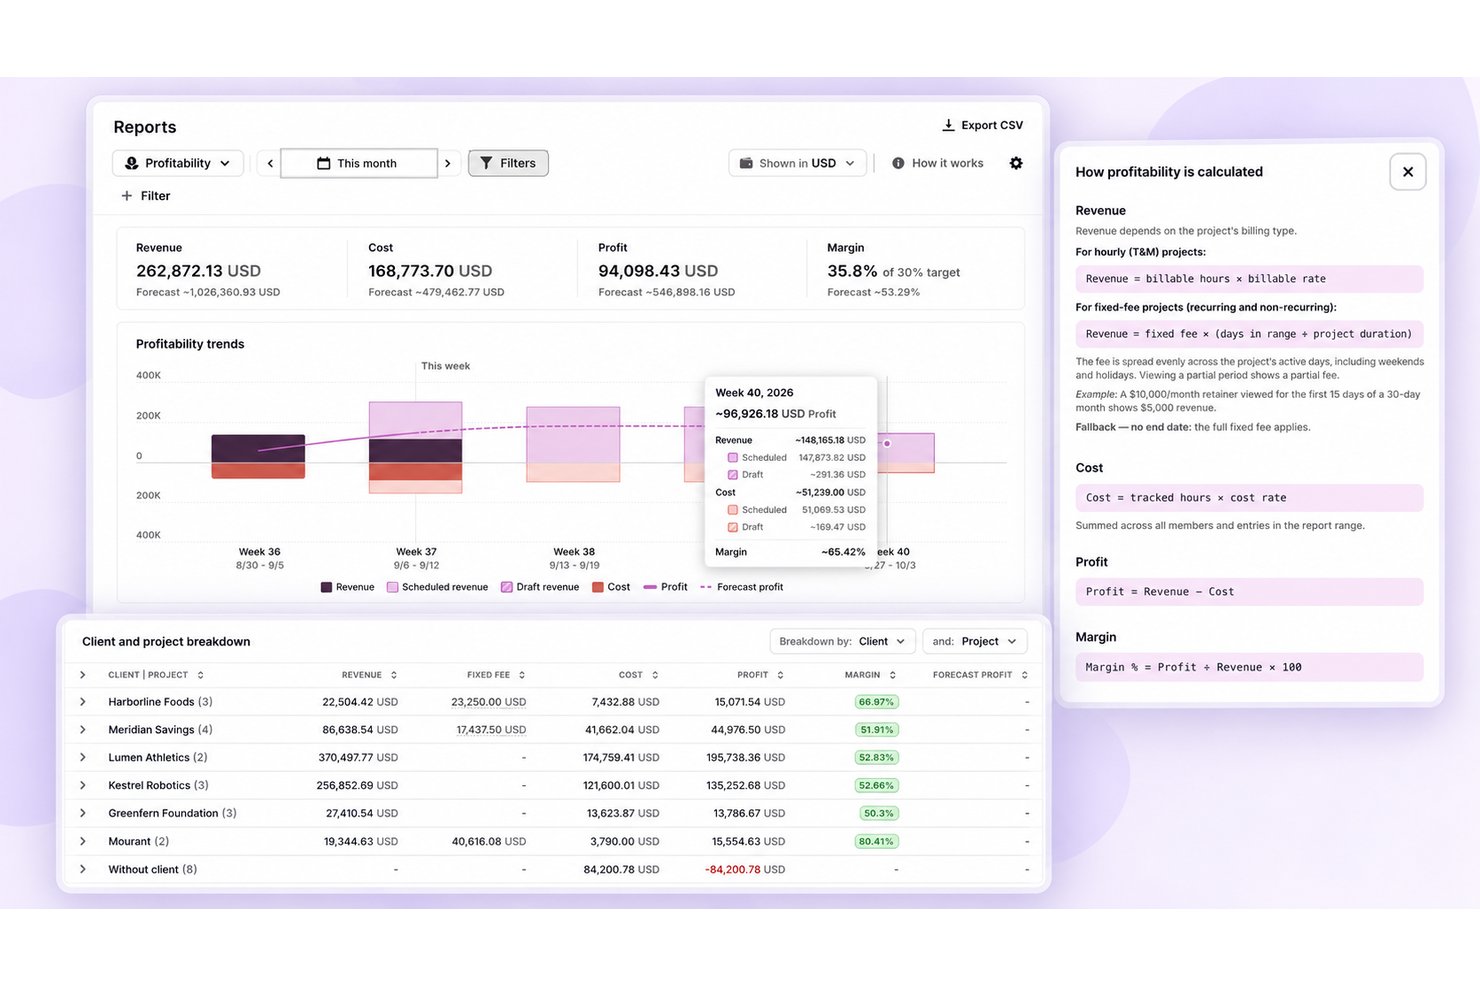The image size is (1480, 987).
Task: Toggle Draft revenue legend item
Action: coord(540,587)
